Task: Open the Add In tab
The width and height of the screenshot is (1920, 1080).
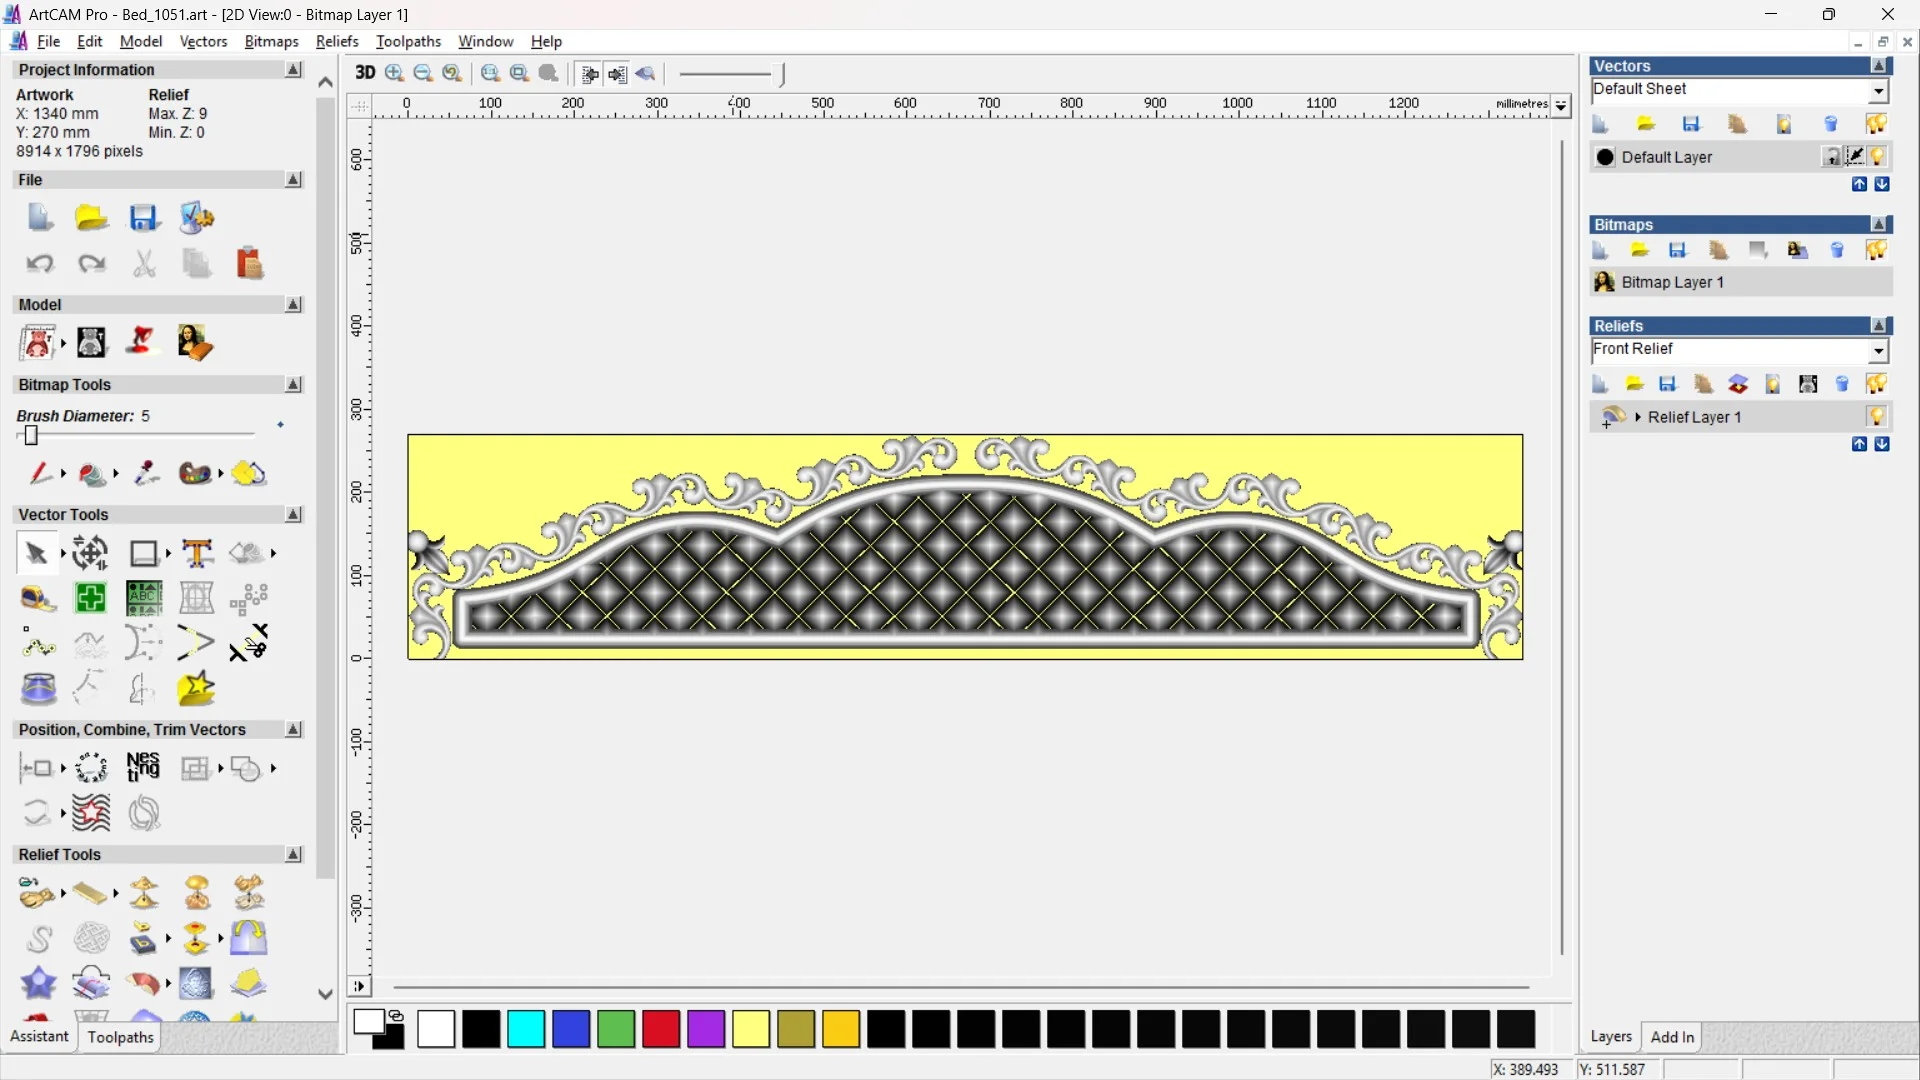Action: [x=1672, y=1037]
